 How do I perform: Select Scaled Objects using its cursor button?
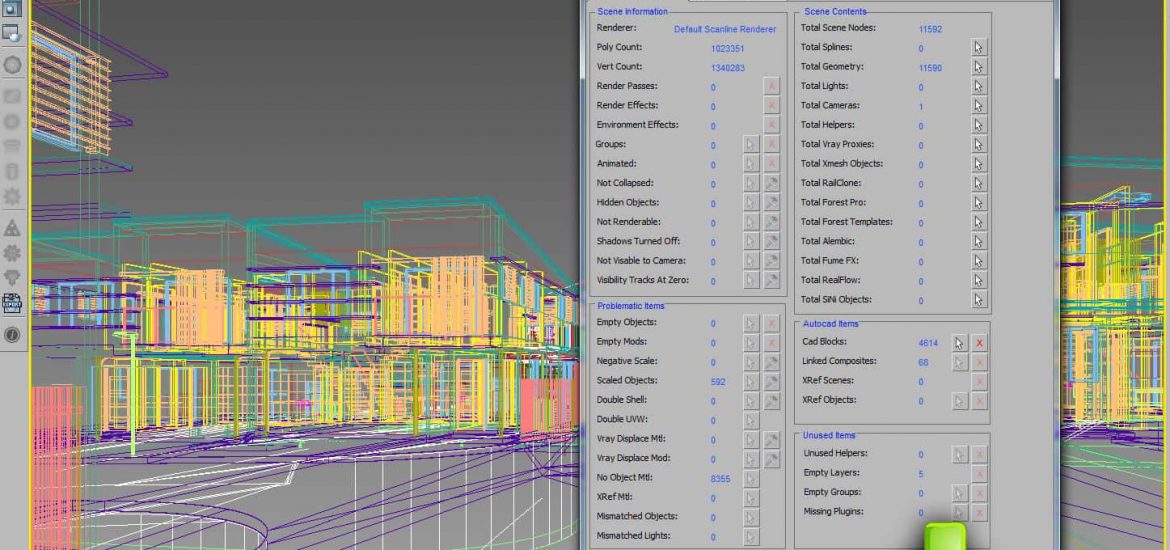click(752, 382)
